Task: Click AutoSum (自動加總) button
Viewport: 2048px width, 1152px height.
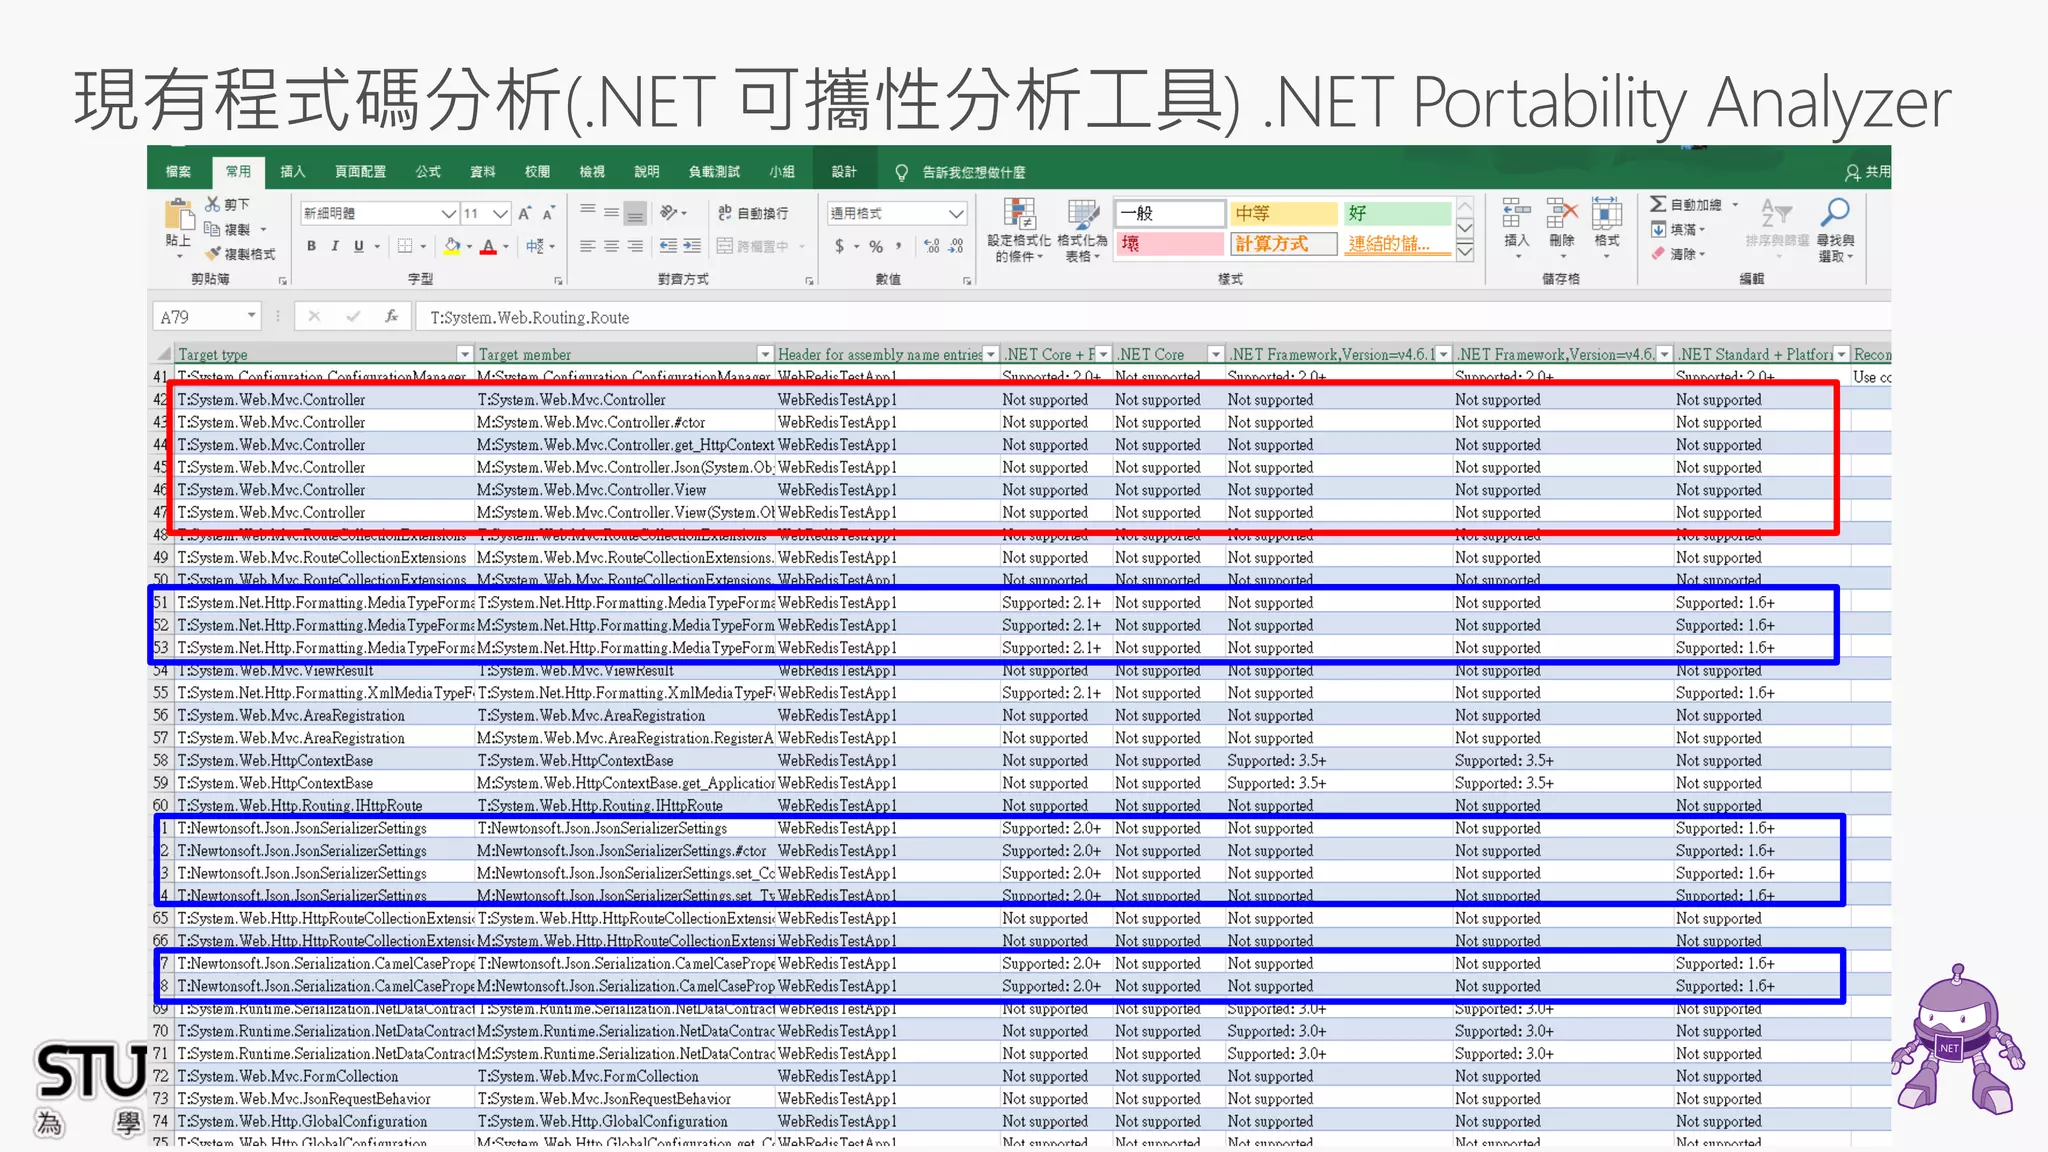Action: coord(1686,204)
